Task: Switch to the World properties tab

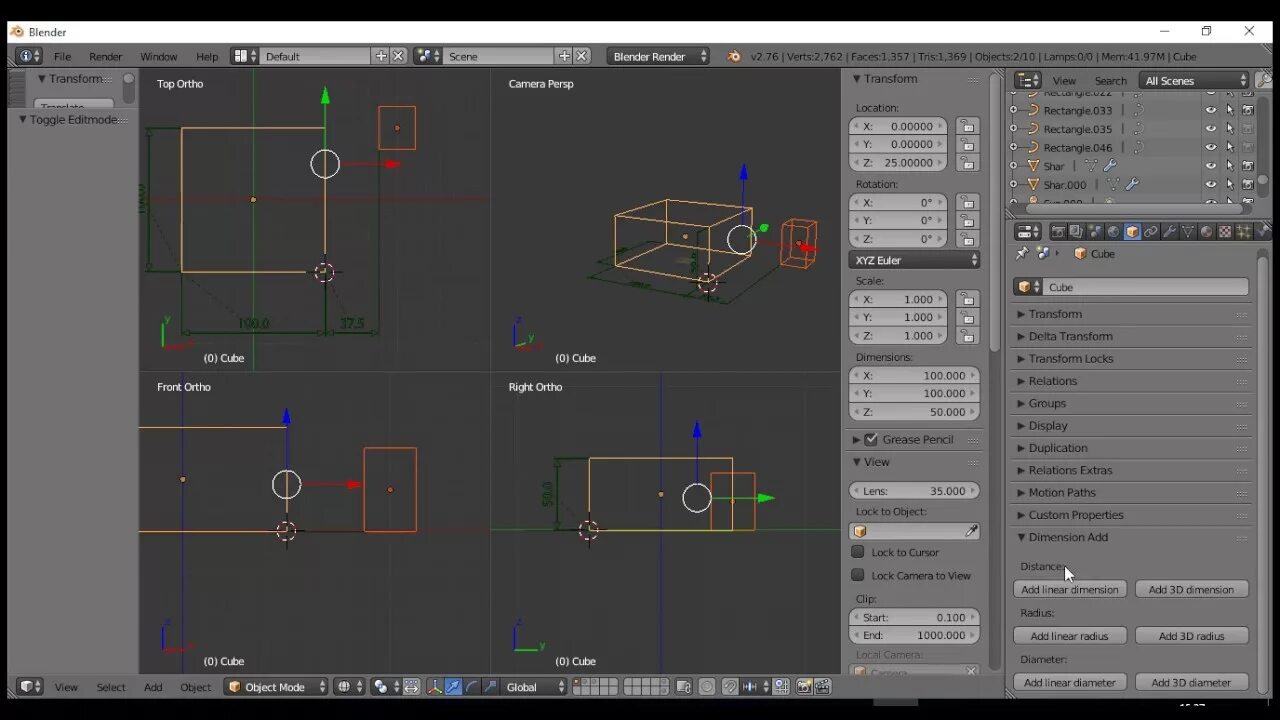Action: tap(1113, 231)
